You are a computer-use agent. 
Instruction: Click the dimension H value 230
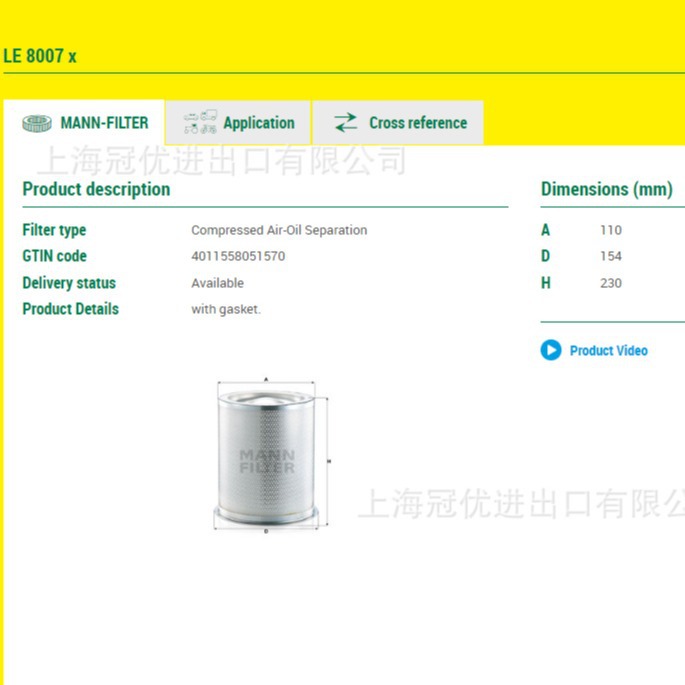coord(611,283)
